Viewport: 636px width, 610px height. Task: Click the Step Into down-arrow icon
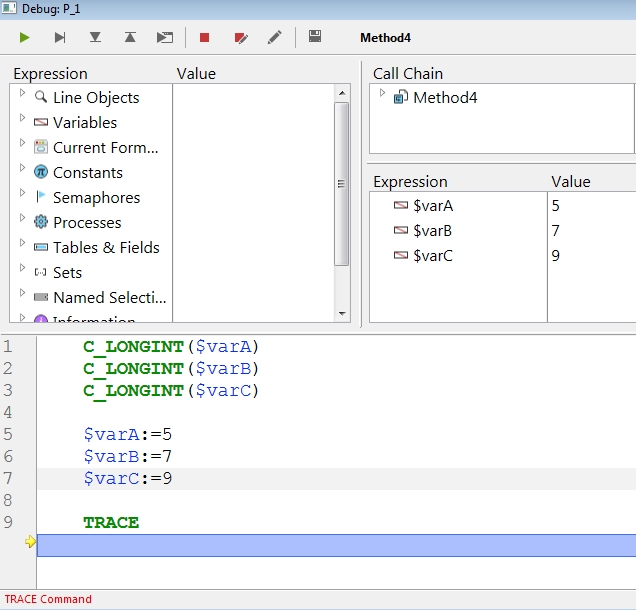95,38
